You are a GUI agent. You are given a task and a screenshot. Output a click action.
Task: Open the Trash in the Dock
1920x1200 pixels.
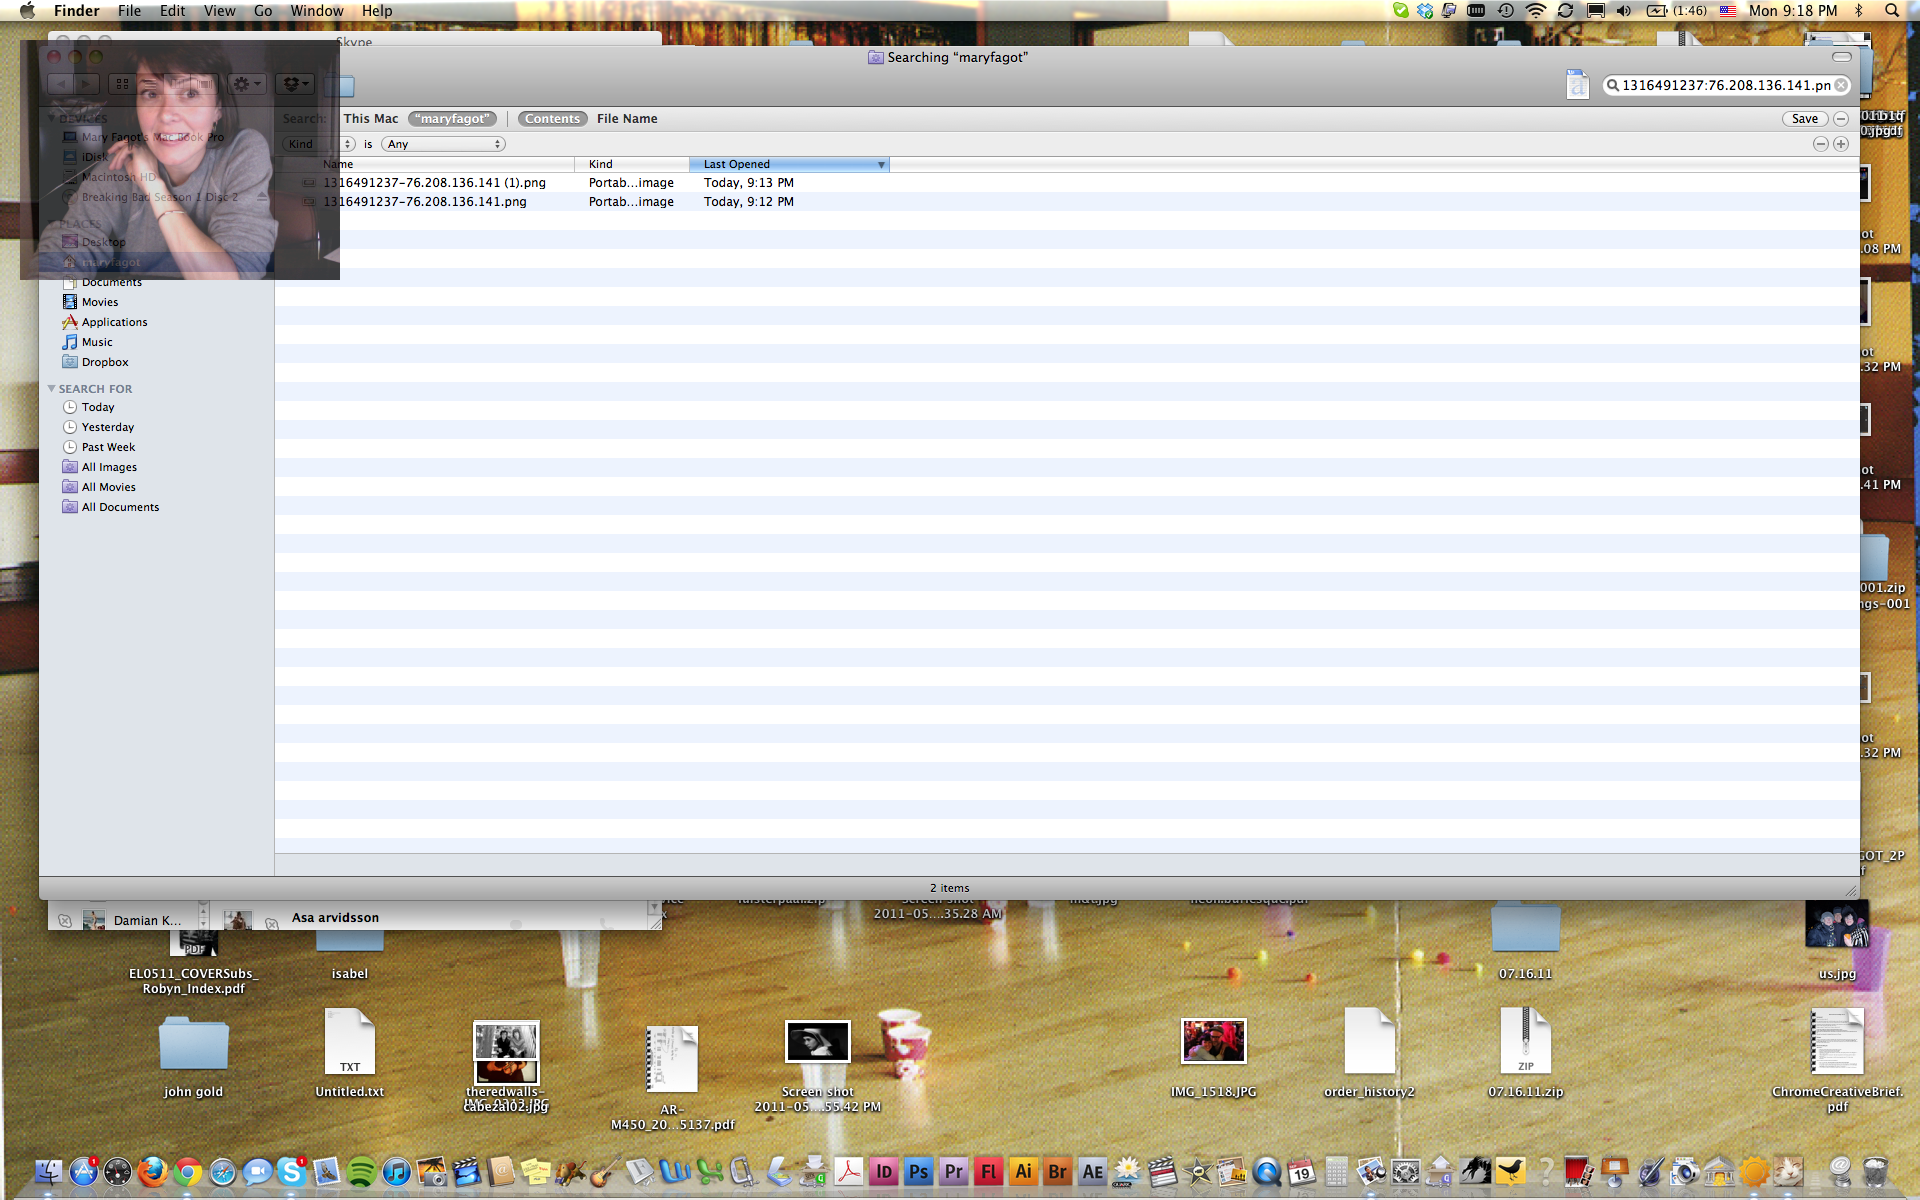(x=1875, y=1171)
